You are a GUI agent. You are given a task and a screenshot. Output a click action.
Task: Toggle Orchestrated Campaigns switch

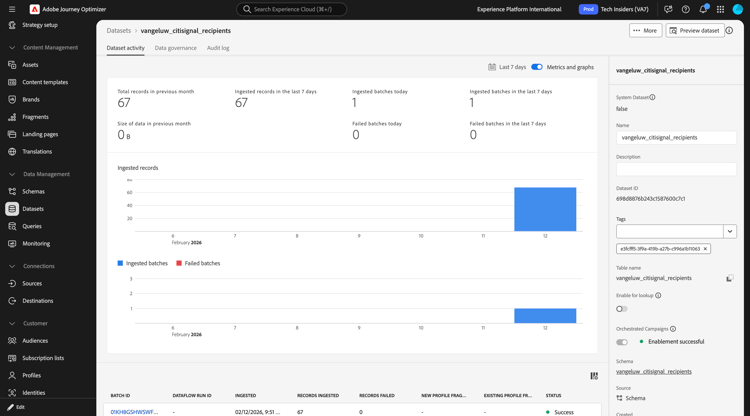pos(622,342)
